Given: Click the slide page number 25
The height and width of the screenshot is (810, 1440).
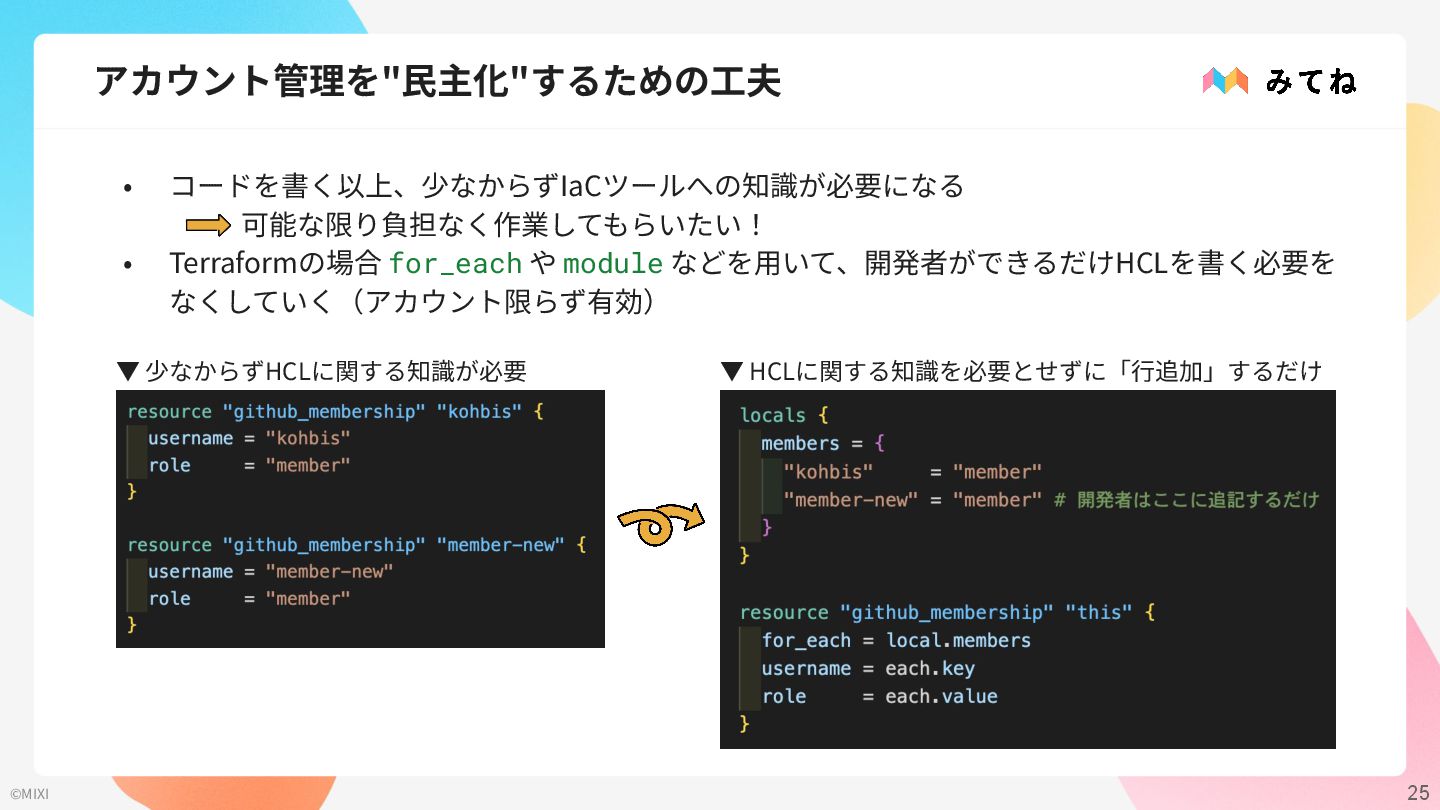Looking at the screenshot, I should [x=1418, y=793].
